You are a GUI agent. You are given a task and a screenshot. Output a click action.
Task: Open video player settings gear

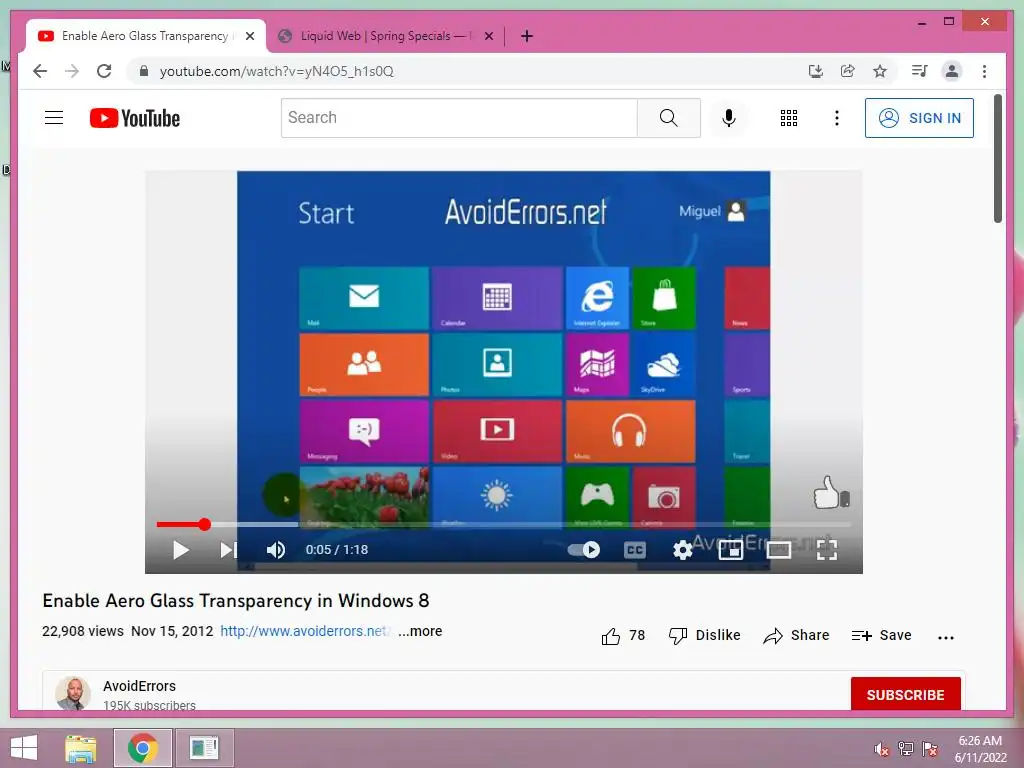[682, 550]
